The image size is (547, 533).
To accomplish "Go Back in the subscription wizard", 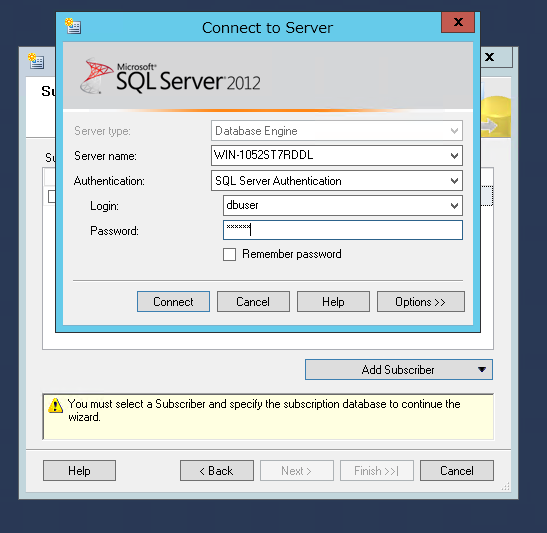I will pyautogui.click(x=217, y=471).
